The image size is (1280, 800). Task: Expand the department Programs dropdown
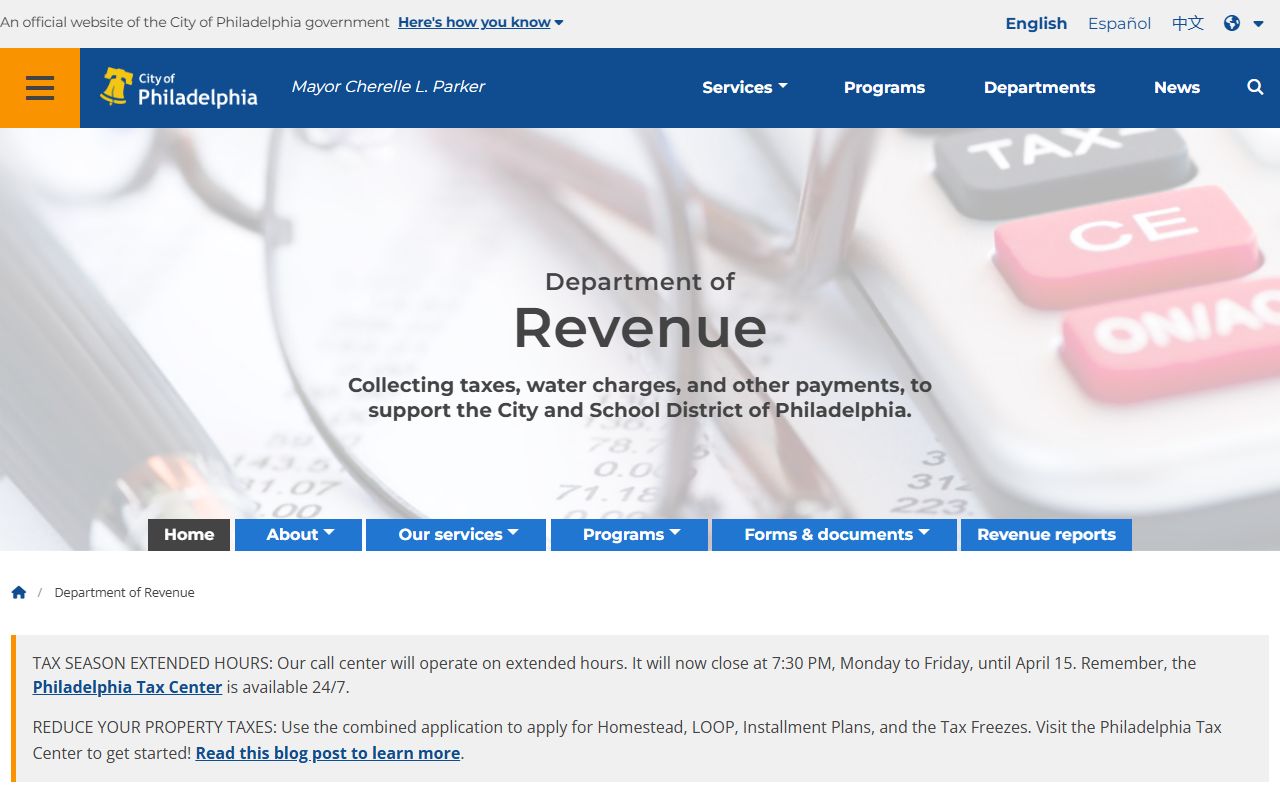pyautogui.click(x=630, y=534)
